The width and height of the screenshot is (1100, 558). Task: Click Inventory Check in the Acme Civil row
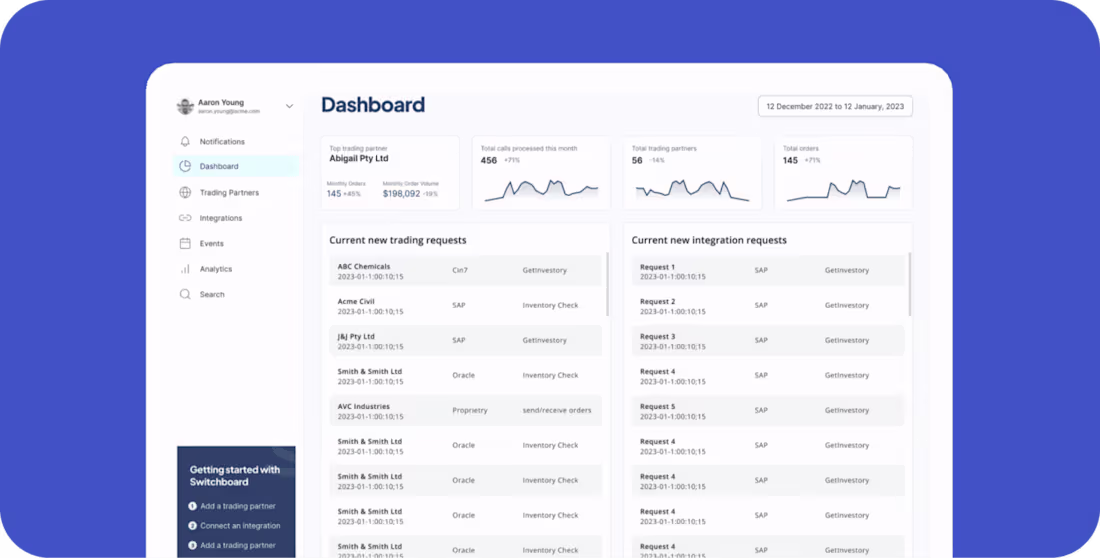coord(550,305)
